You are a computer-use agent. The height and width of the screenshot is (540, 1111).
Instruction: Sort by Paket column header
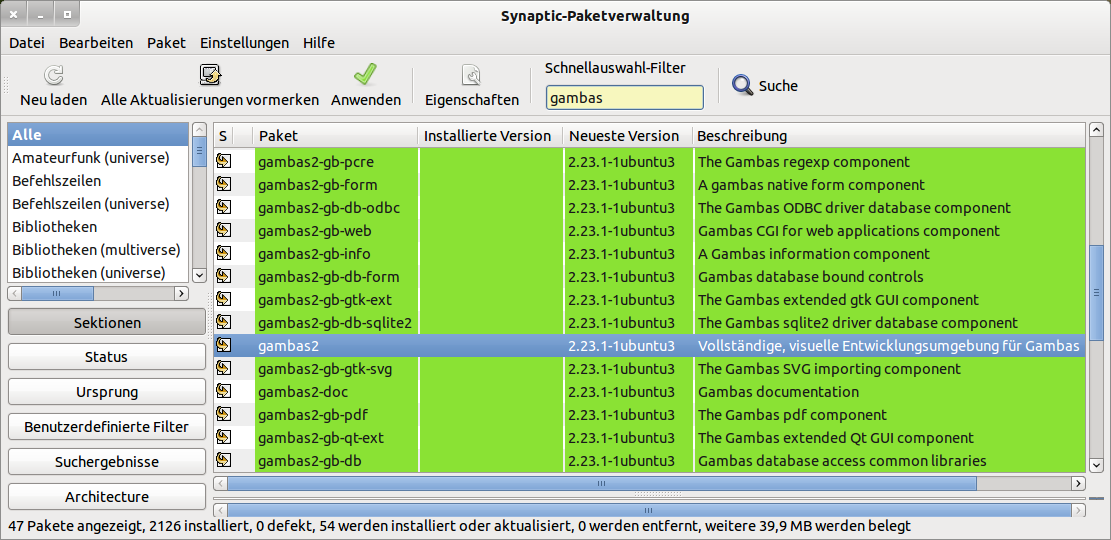click(335, 136)
